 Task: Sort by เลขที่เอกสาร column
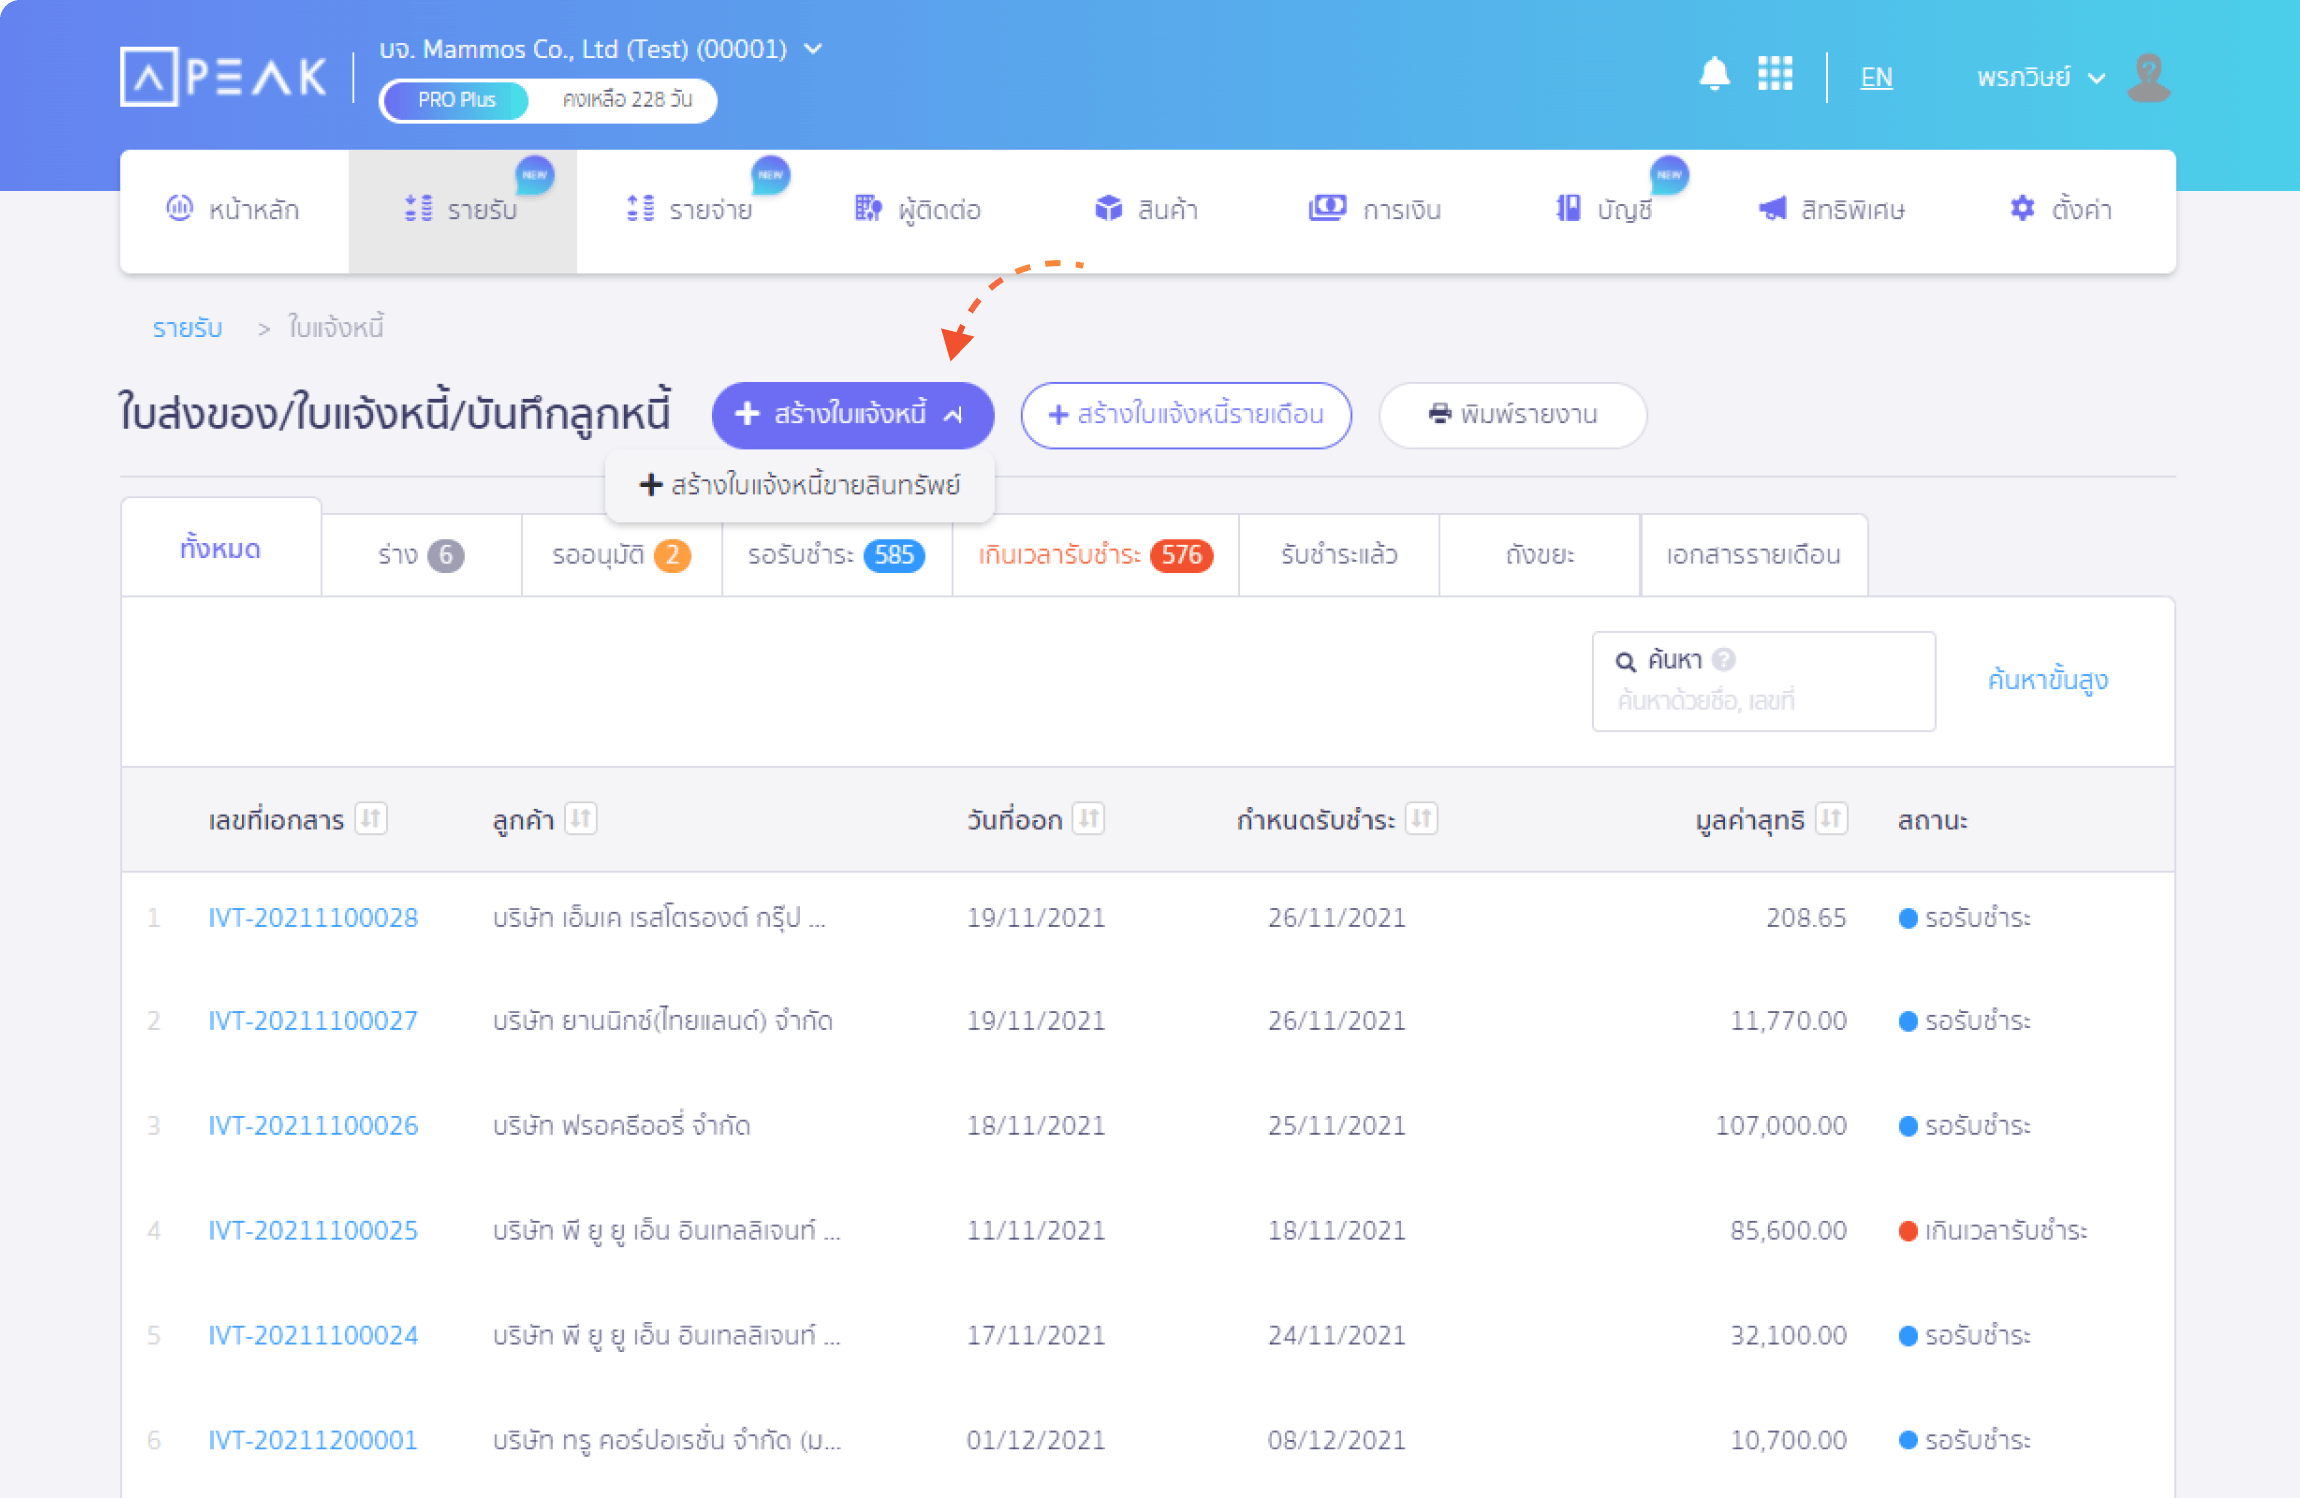[371, 819]
